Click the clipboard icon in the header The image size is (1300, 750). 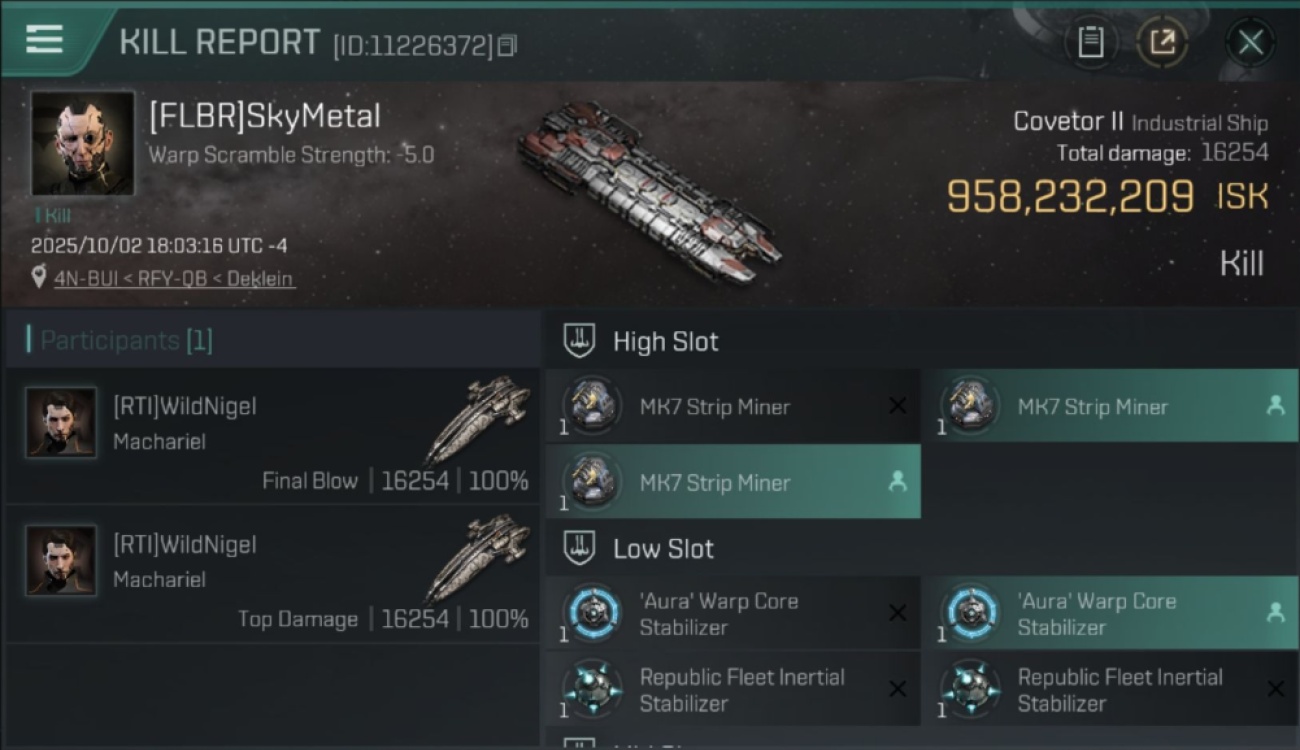(1090, 42)
